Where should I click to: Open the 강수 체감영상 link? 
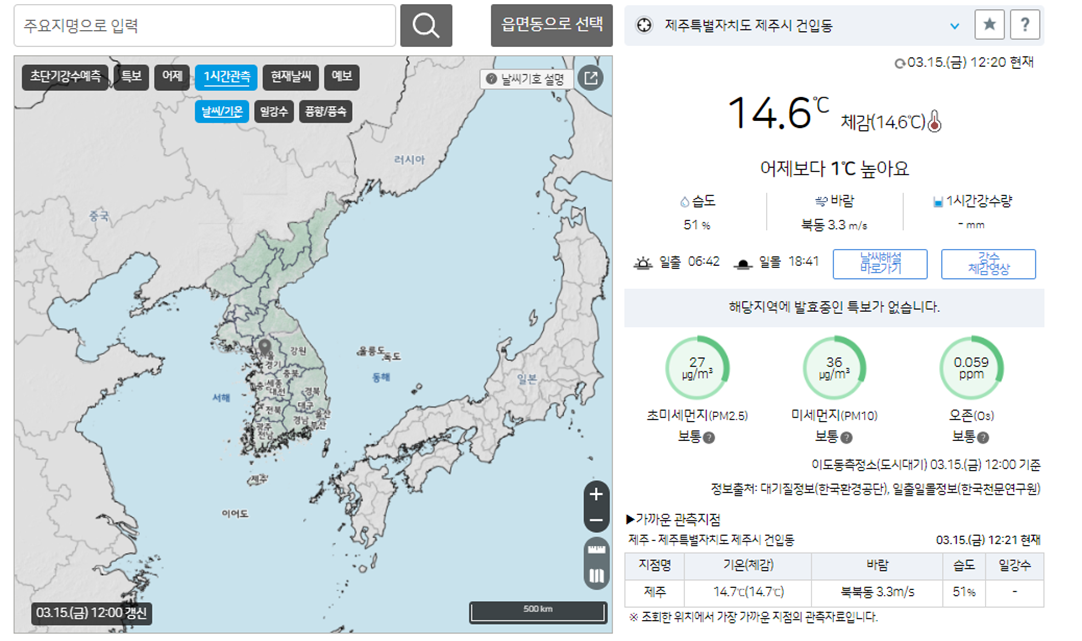[987, 263]
